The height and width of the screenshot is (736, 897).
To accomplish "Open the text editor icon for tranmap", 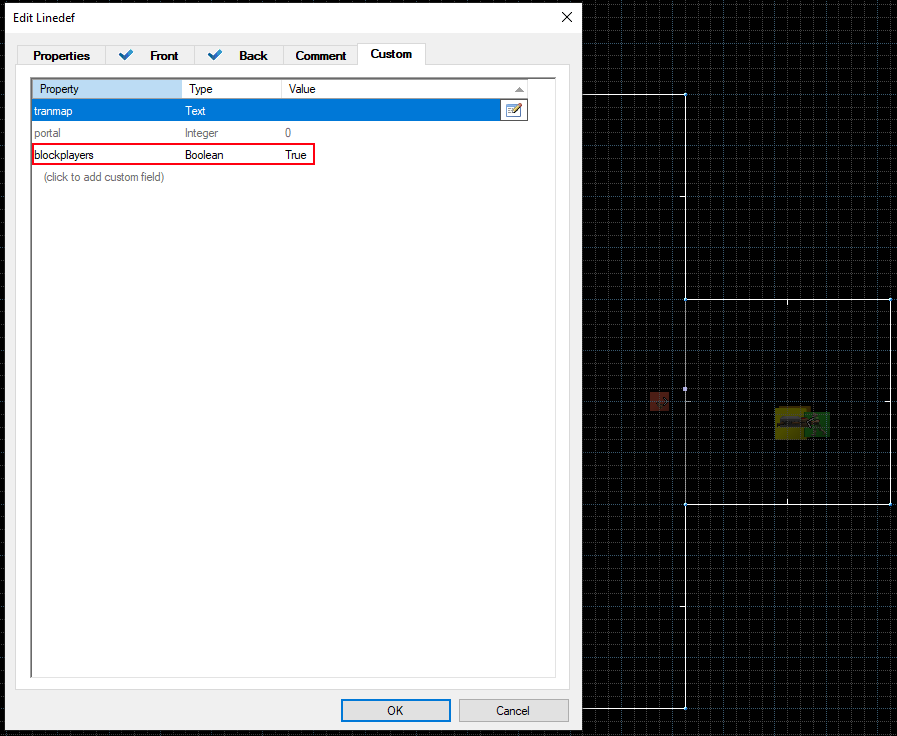I will (x=513, y=110).
